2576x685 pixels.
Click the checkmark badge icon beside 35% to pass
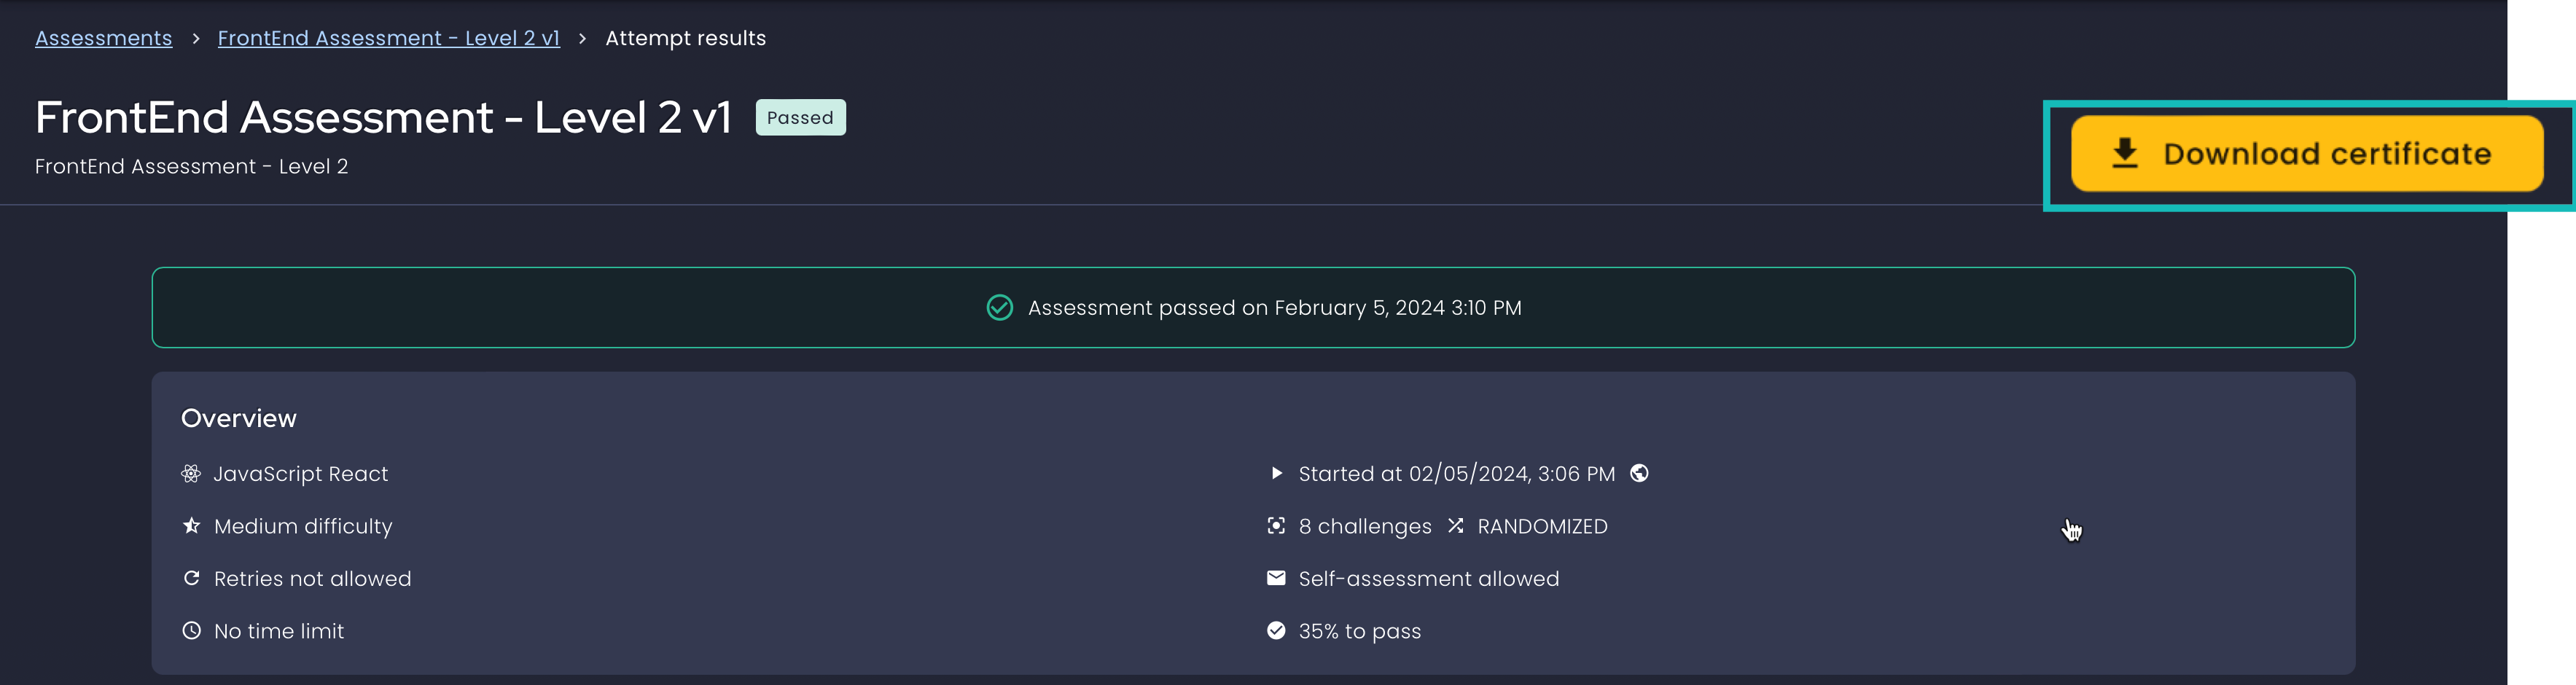coord(1276,630)
